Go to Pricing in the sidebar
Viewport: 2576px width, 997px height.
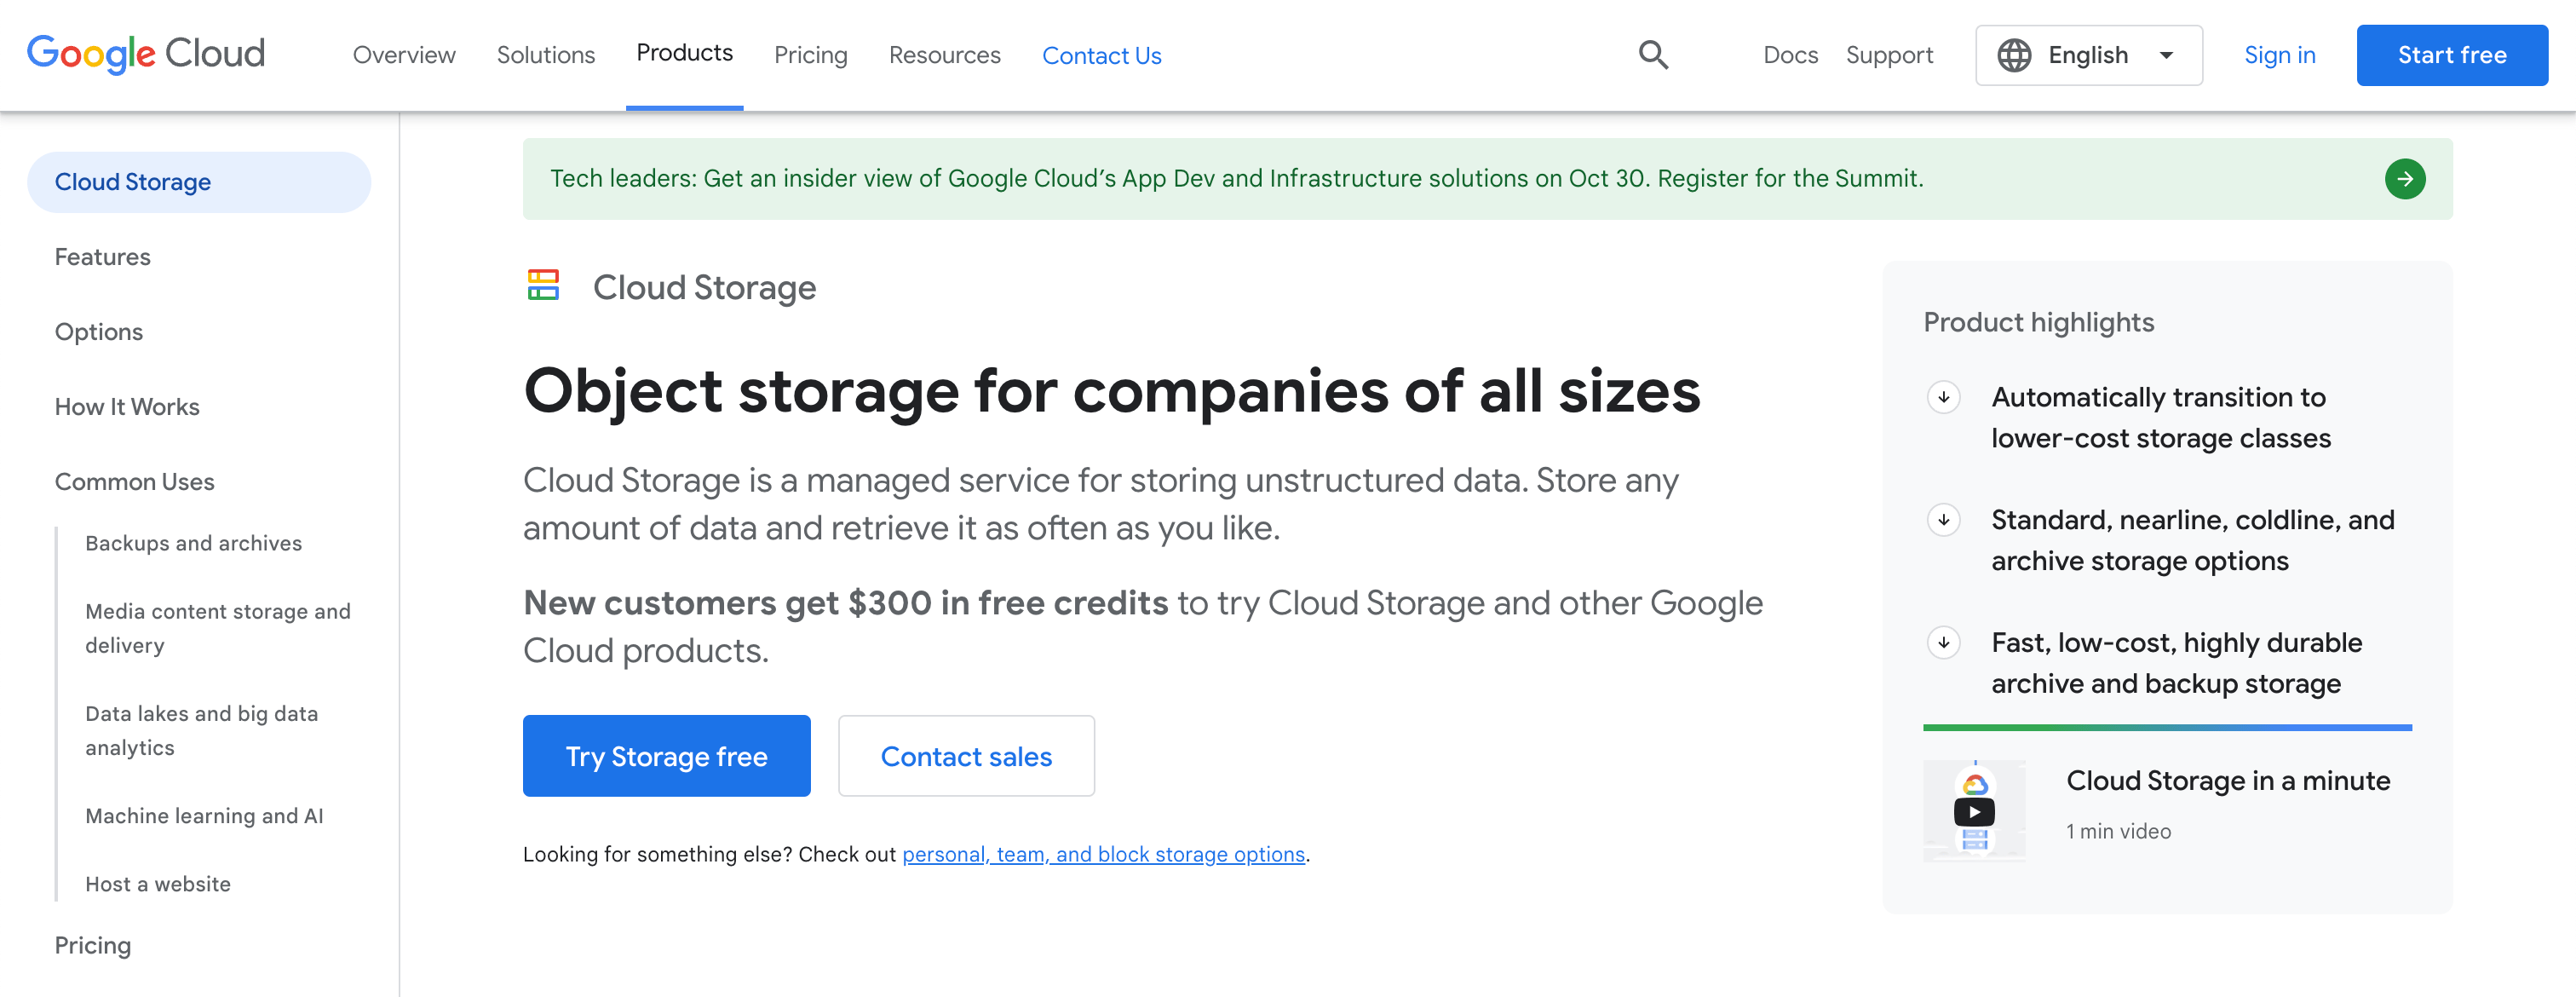pyautogui.click(x=92, y=946)
